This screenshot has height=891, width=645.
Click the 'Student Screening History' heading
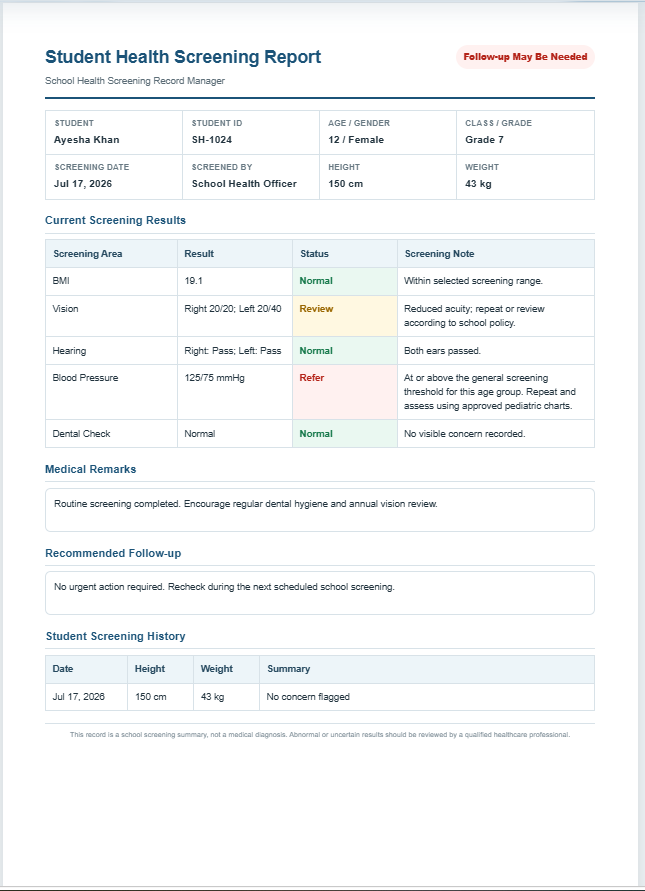tap(115, 636)
